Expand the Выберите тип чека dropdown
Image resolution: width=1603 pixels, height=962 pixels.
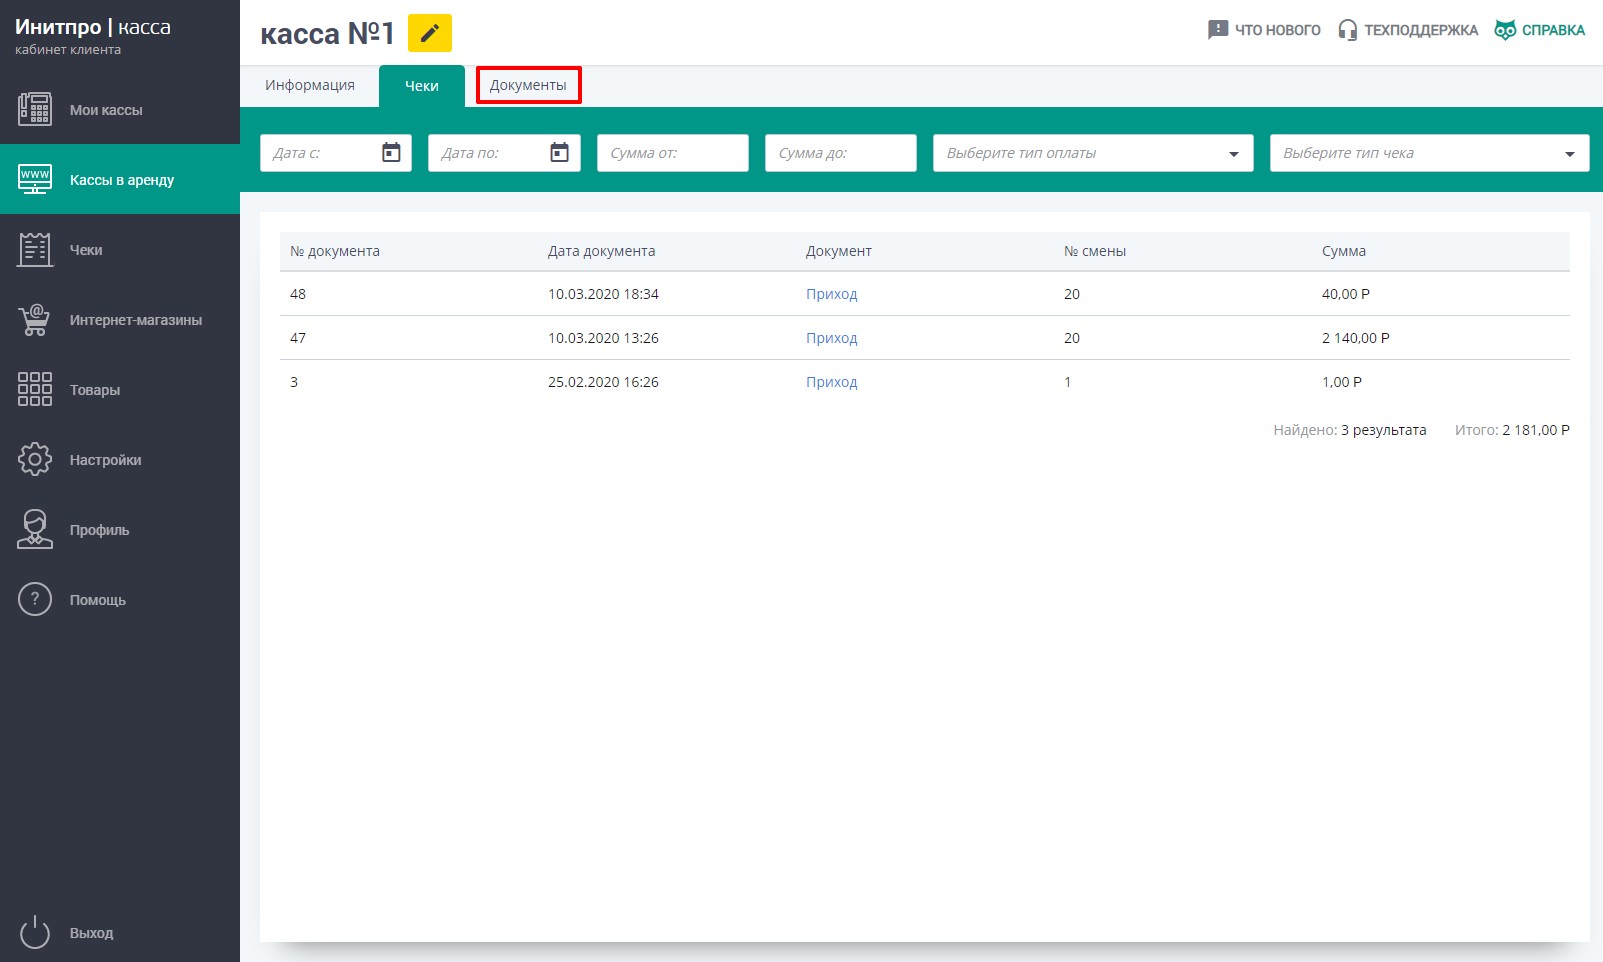[1430, 153]
